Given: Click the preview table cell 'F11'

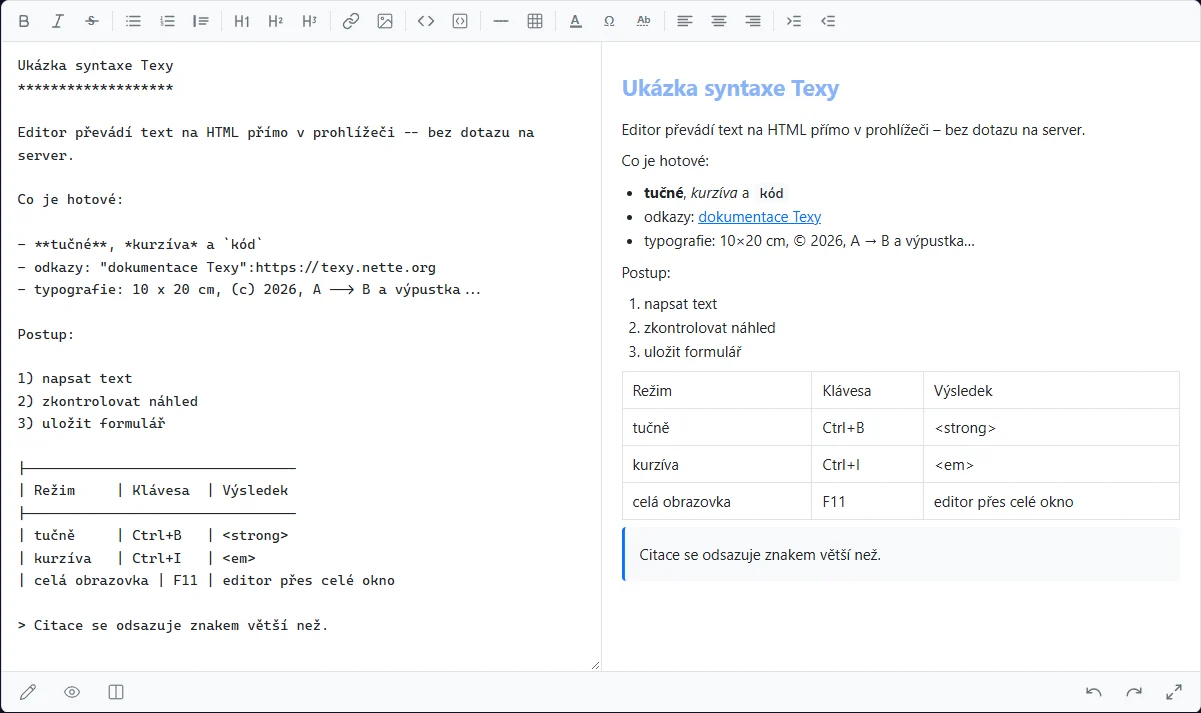Looking at the screenshot, I should pyautogui.click(x=867, y=501).
